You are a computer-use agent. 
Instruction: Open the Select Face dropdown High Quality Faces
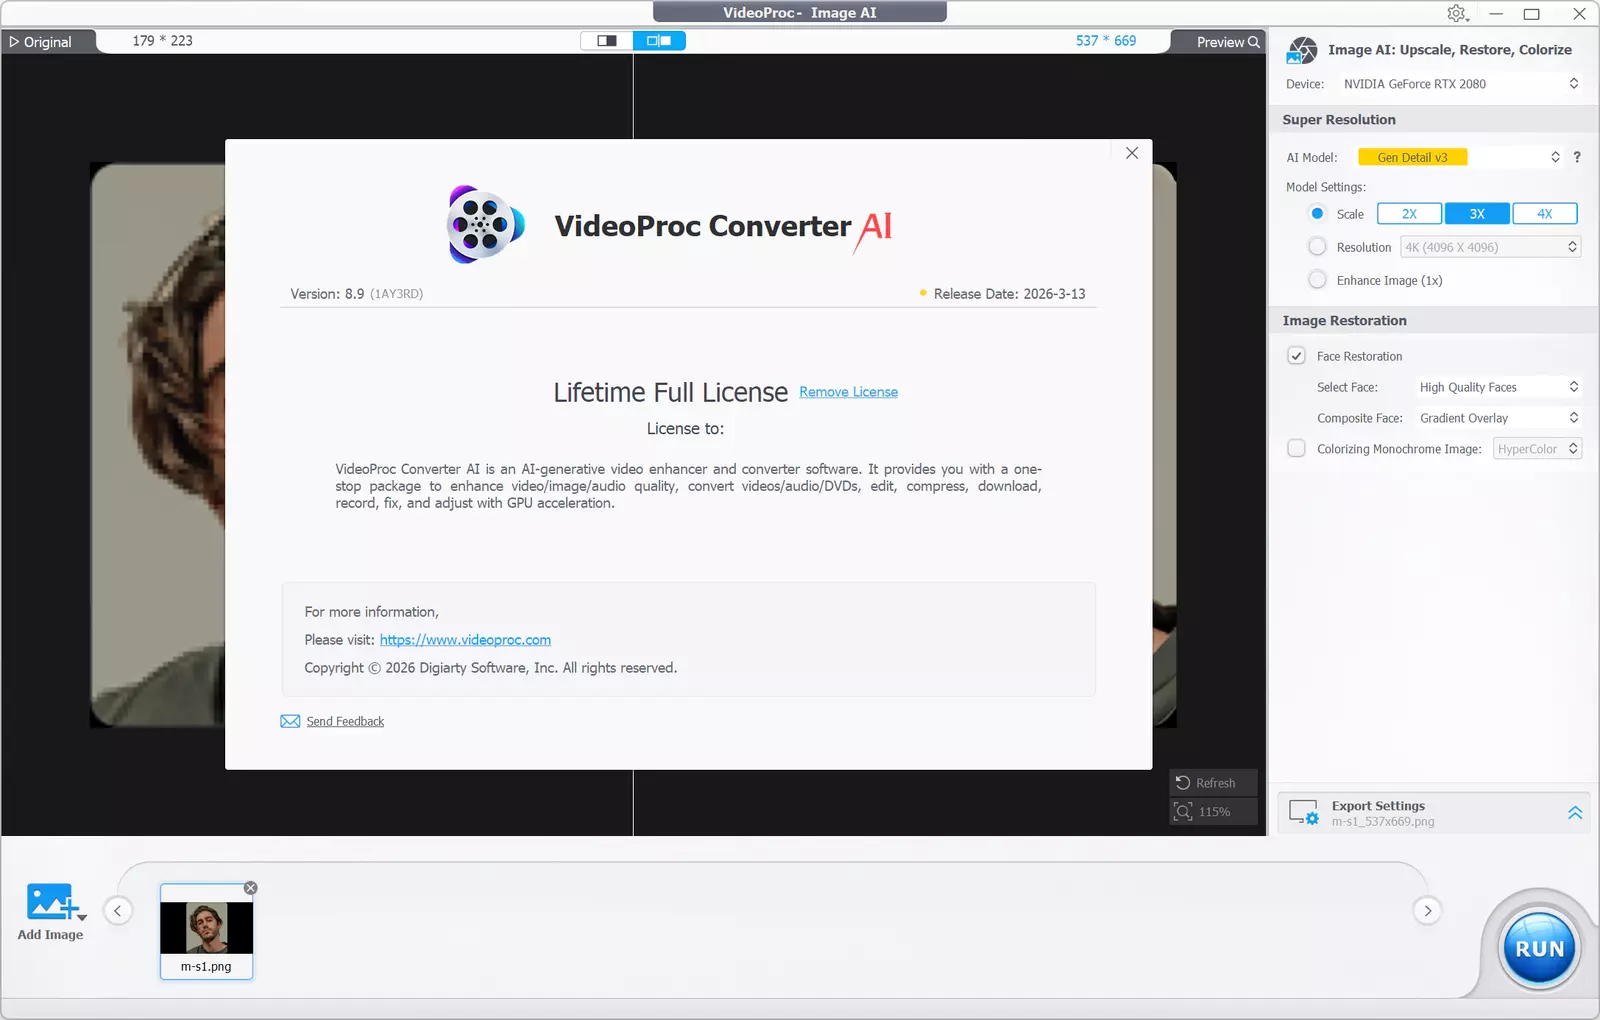tap(1498, 387)
